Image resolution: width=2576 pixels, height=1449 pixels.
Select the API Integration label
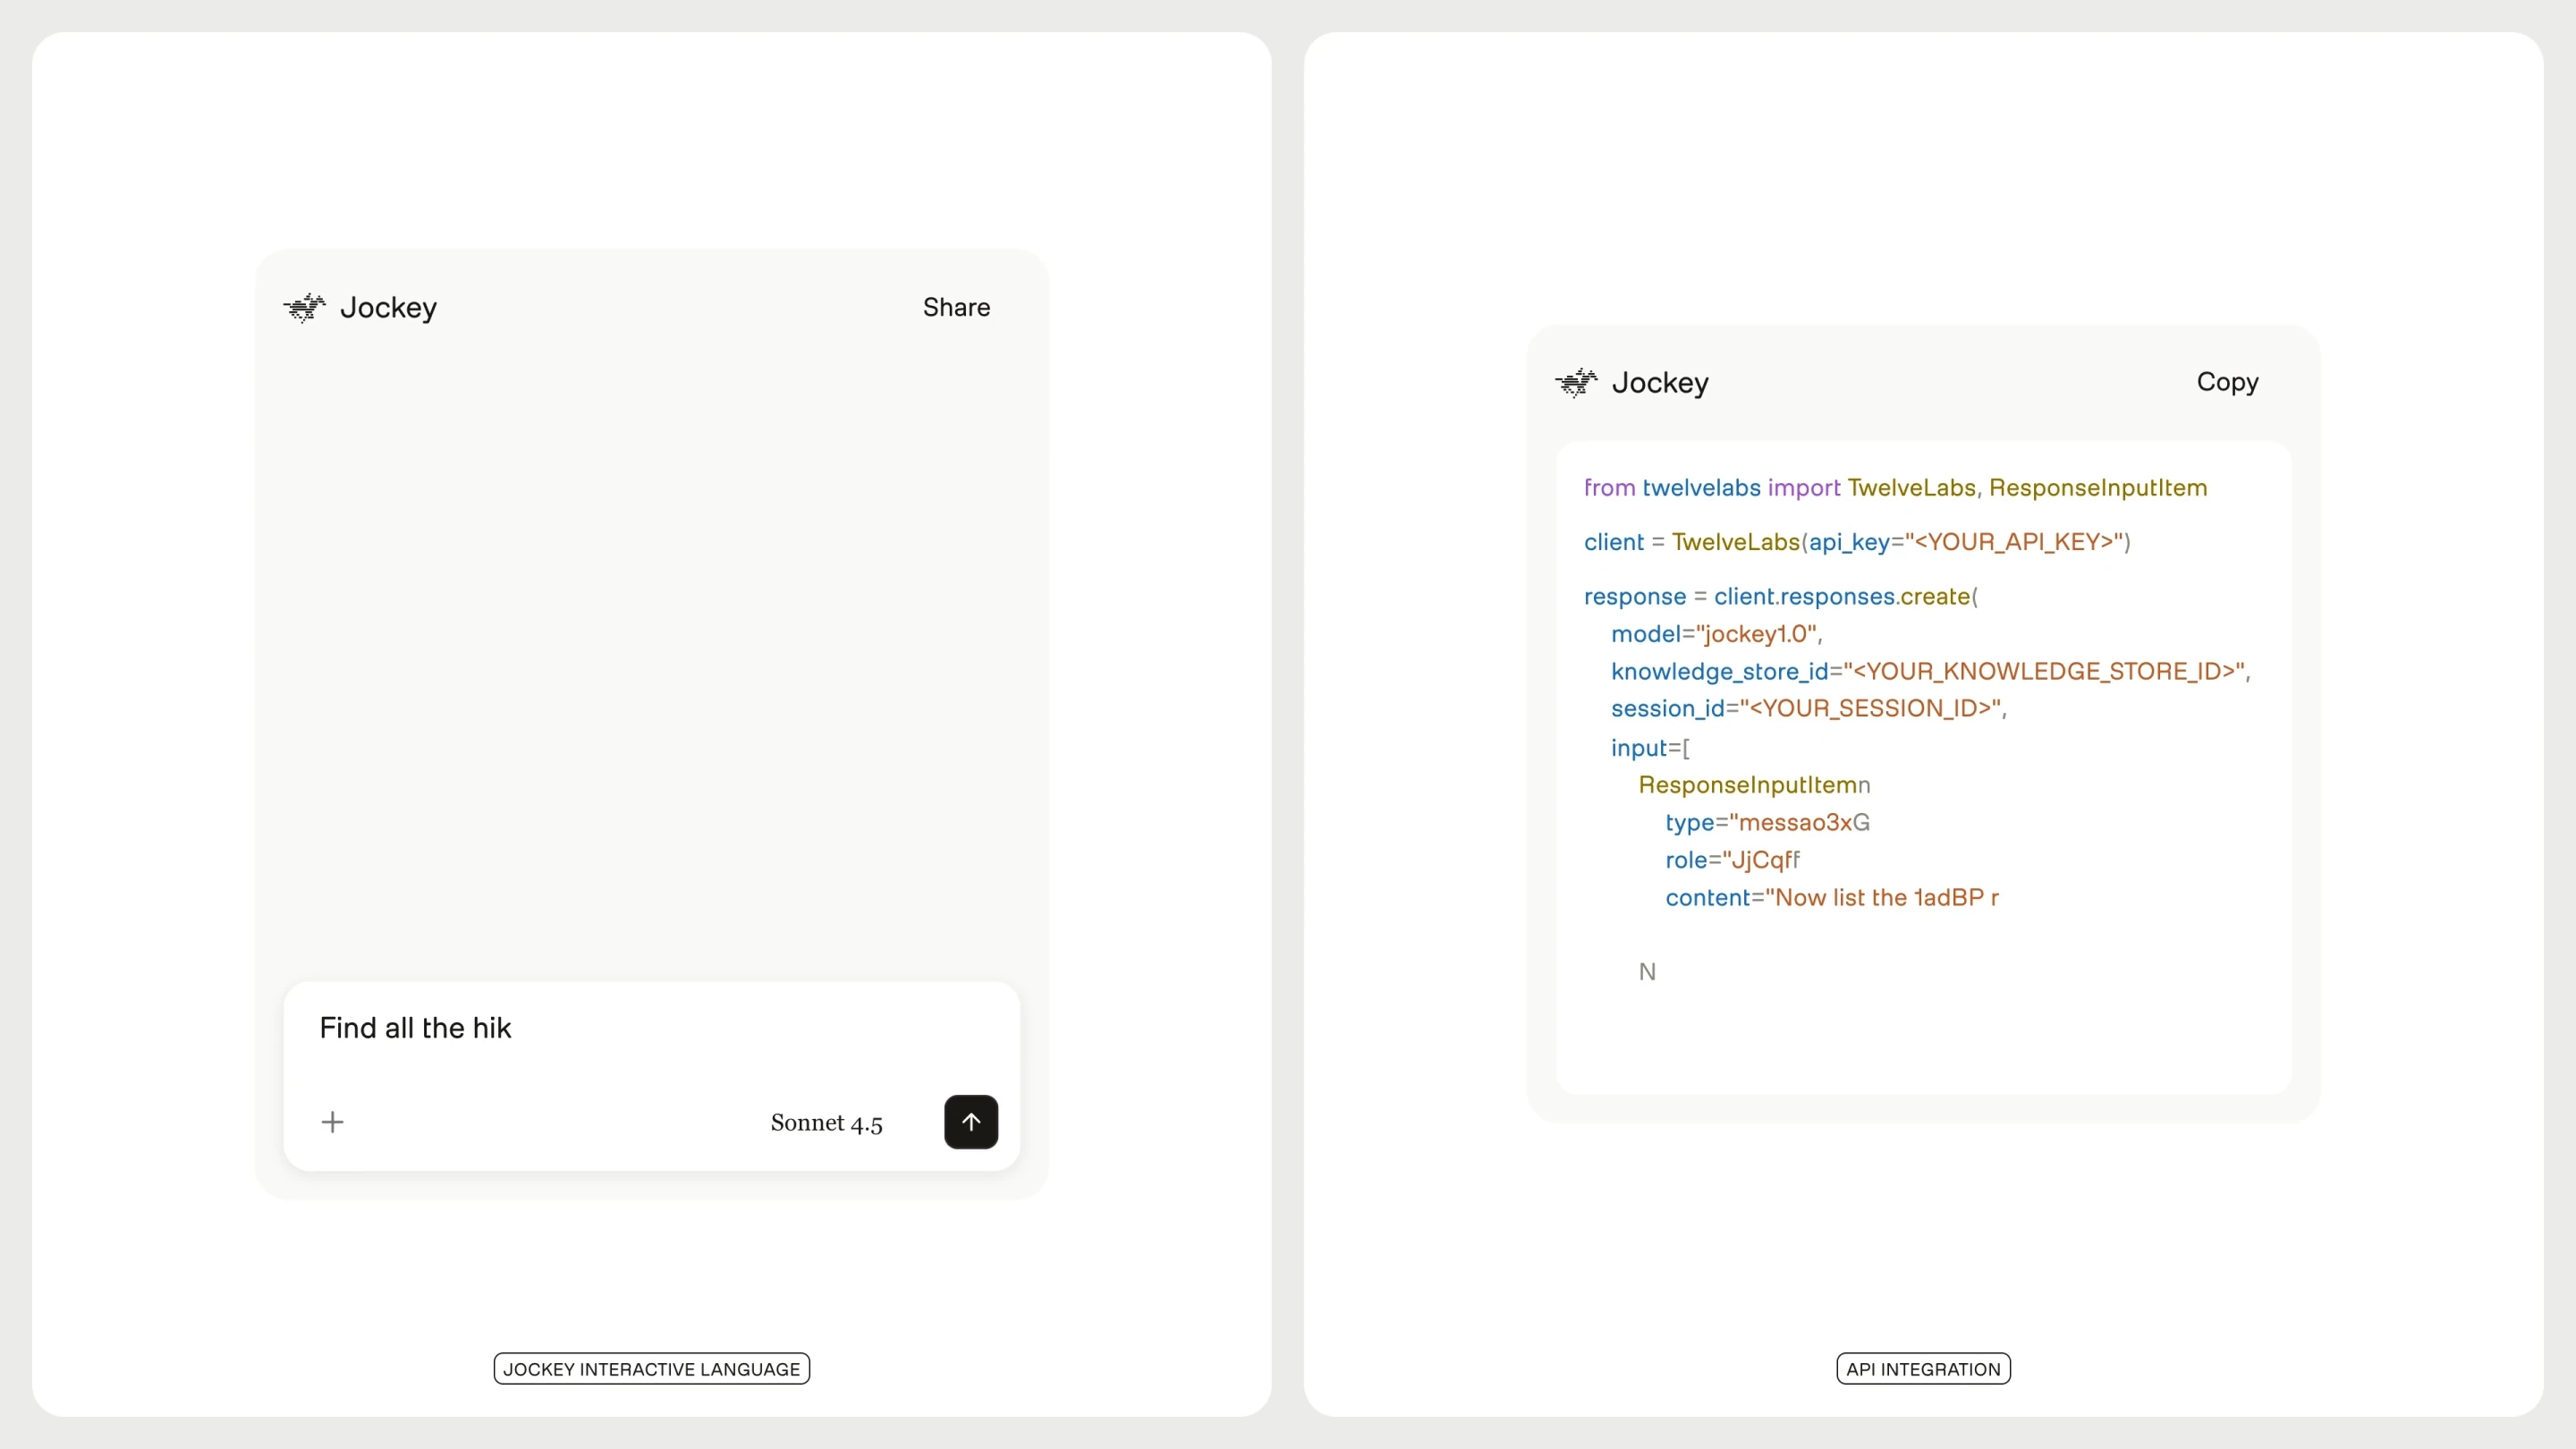point(1923,1369)
